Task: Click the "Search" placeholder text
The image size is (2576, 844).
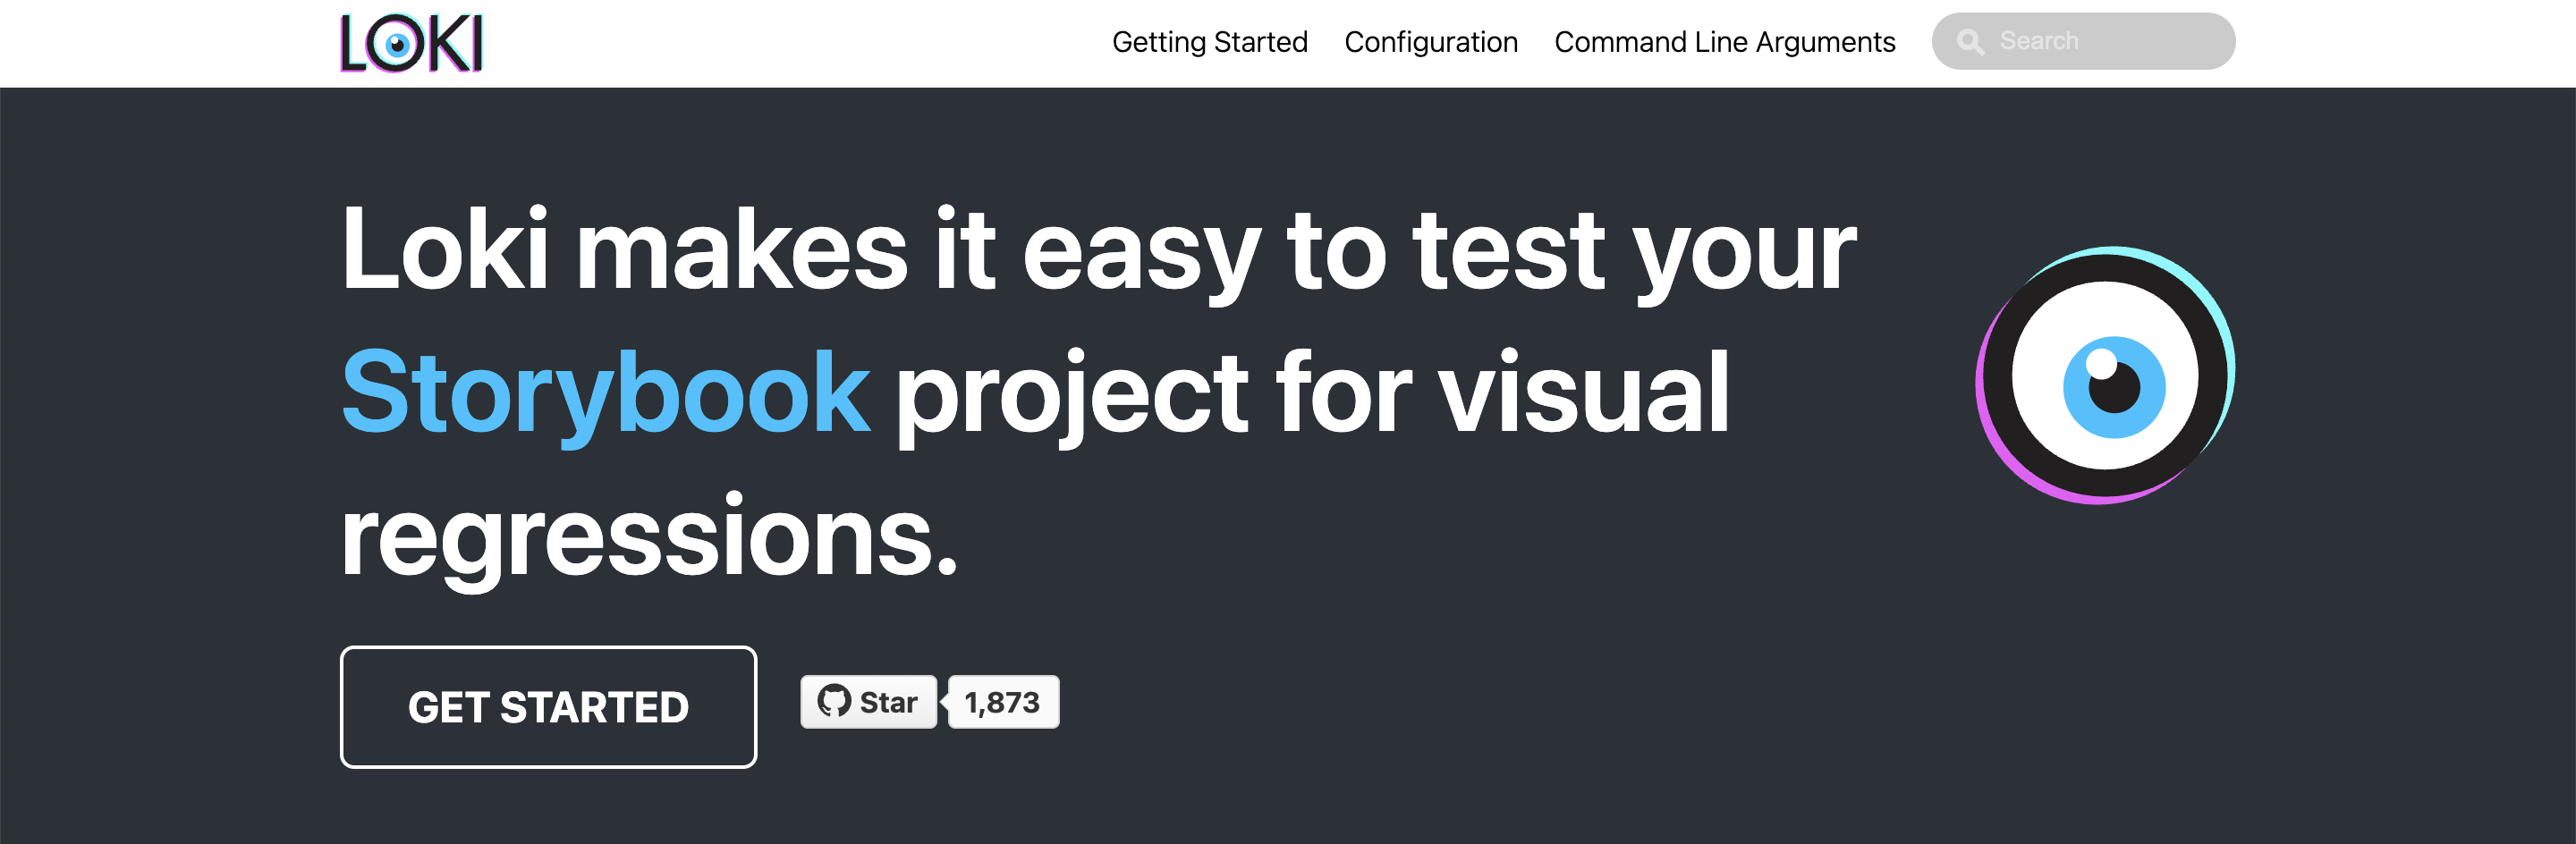Action: coord(2038,41)
